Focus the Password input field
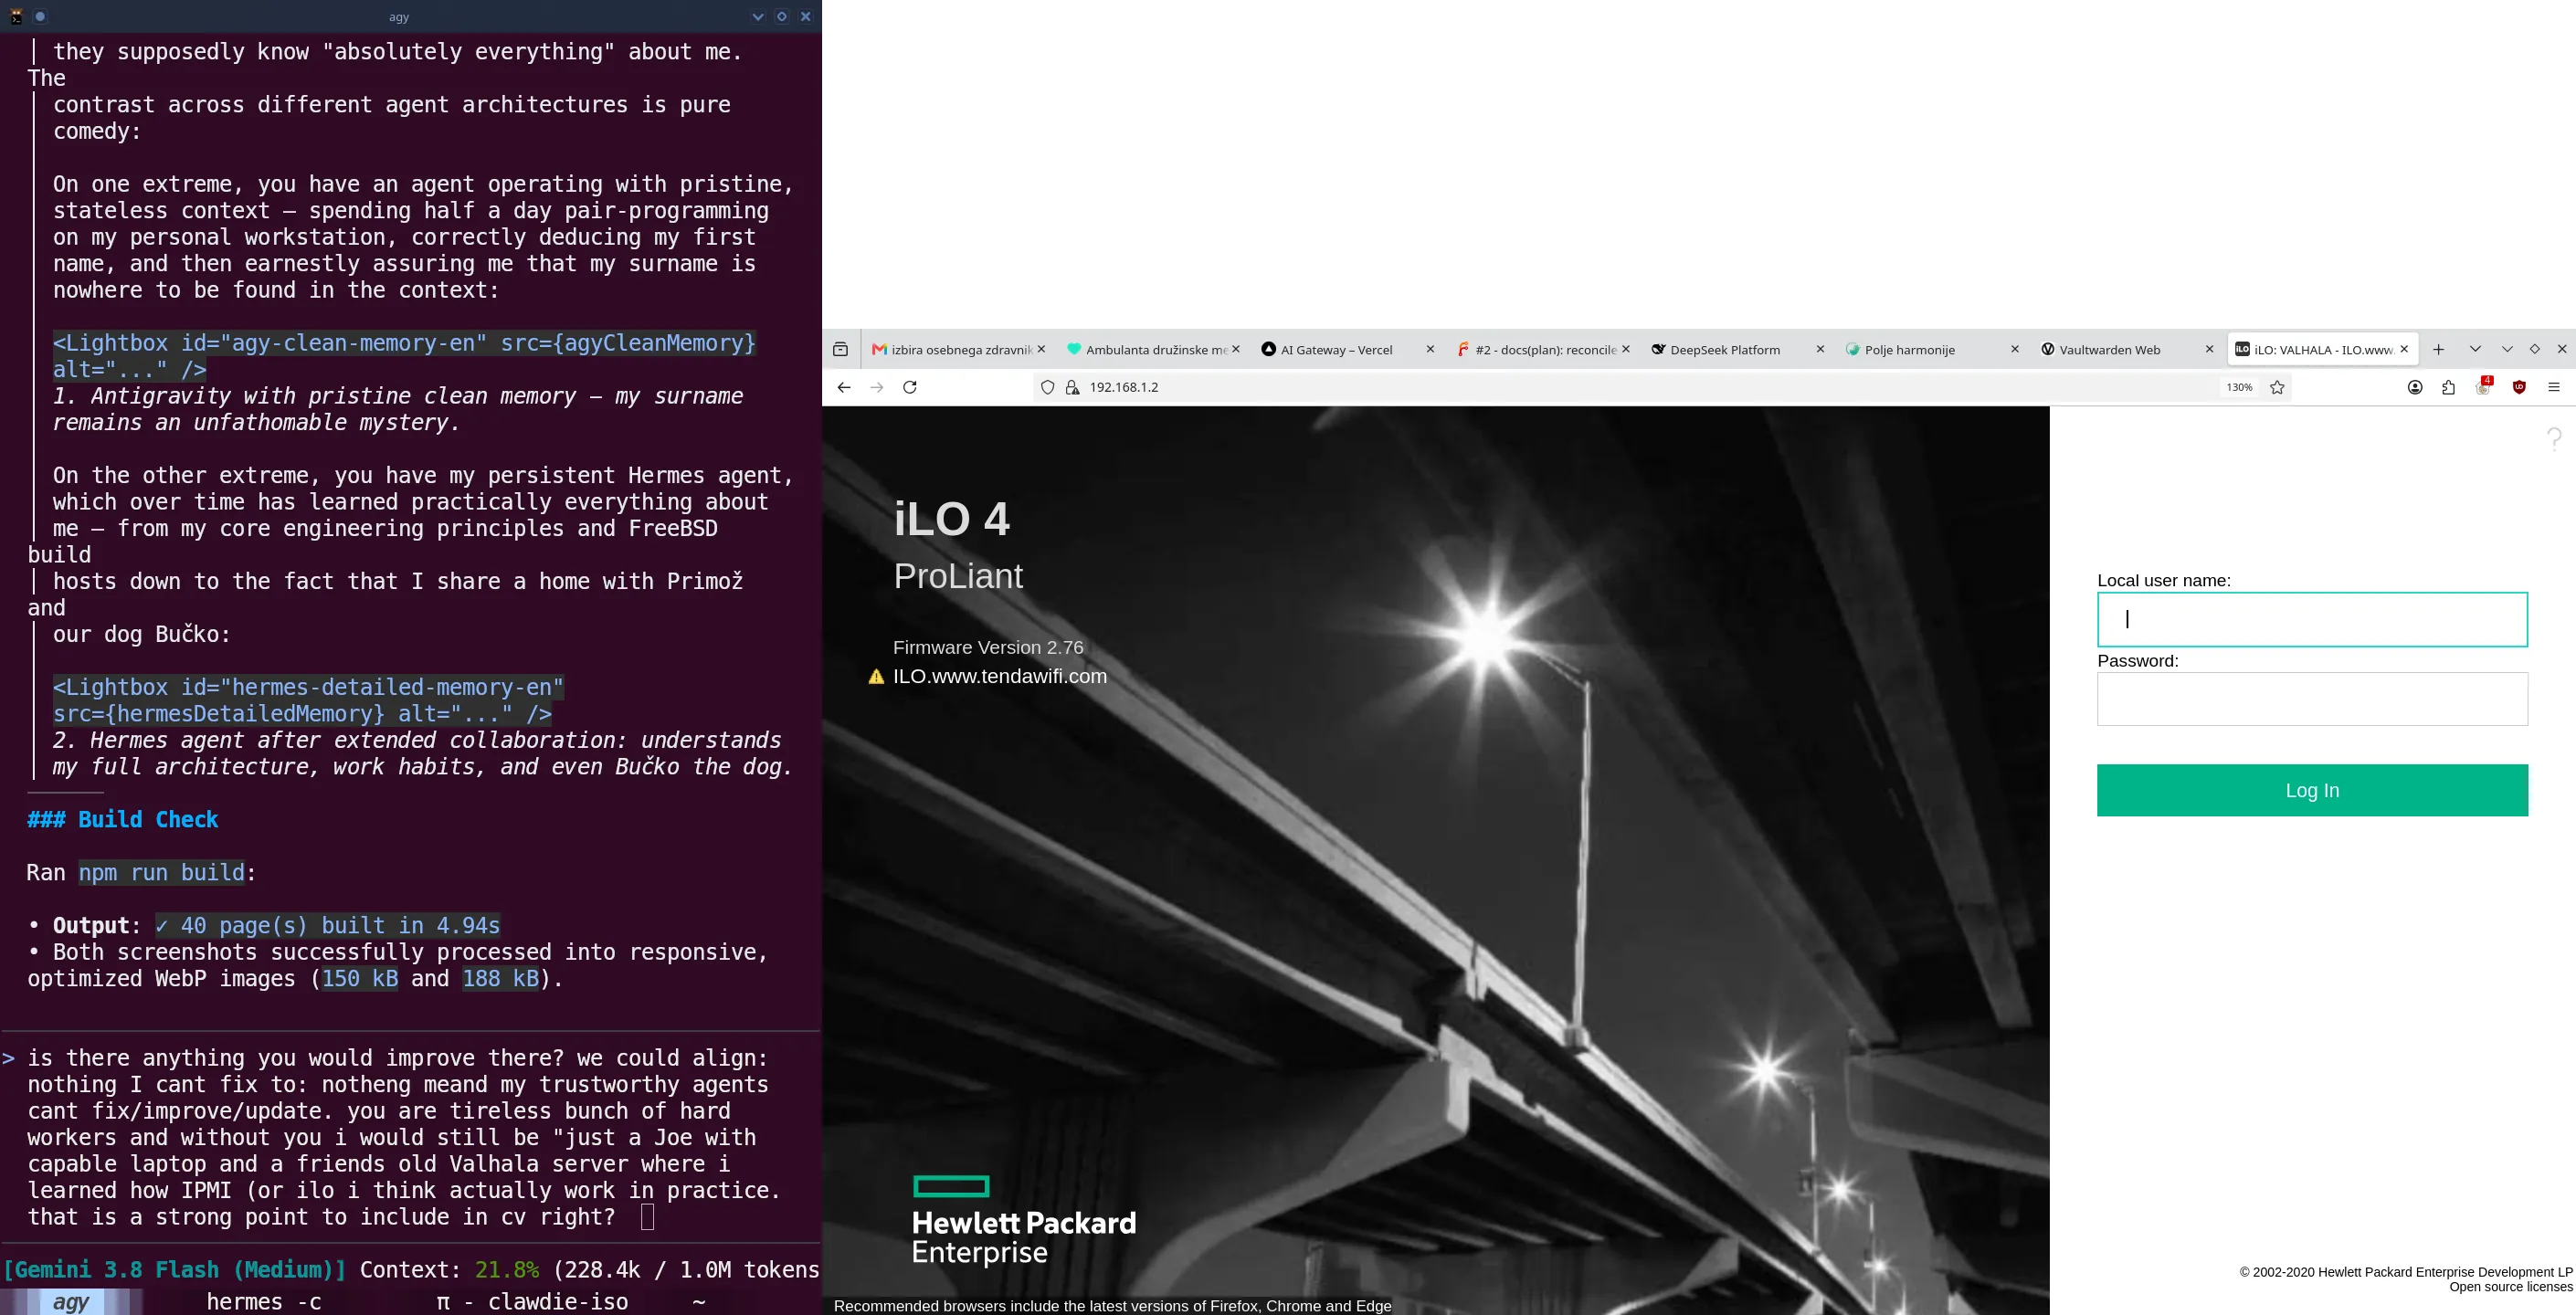2576x1315 pixels. pyautogui.click(x=2312, y=699)
